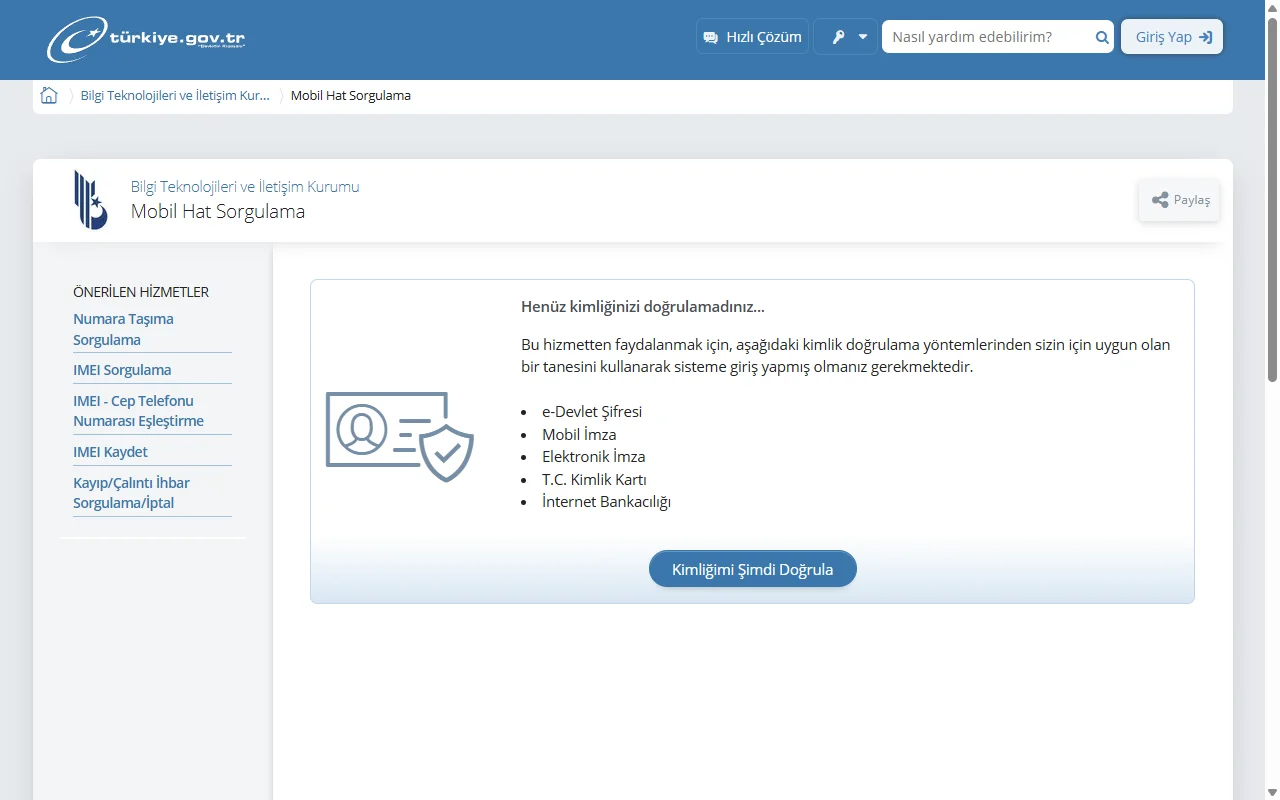Open the Bilgi Teknolojileri ve İletişim Kur... breadcrumb

(175, 95)
